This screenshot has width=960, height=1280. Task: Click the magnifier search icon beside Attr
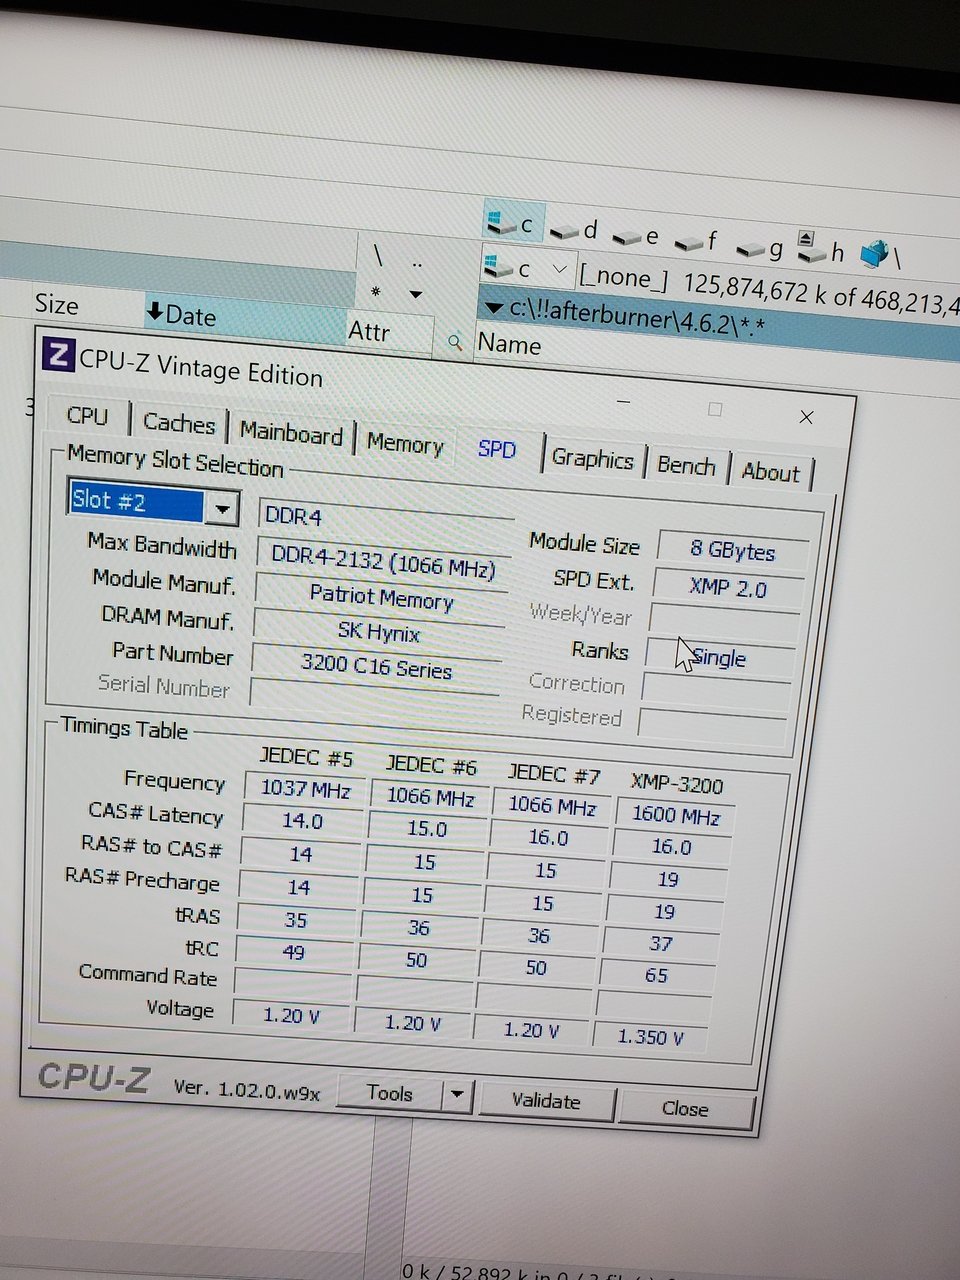click(x=455, y=342)
